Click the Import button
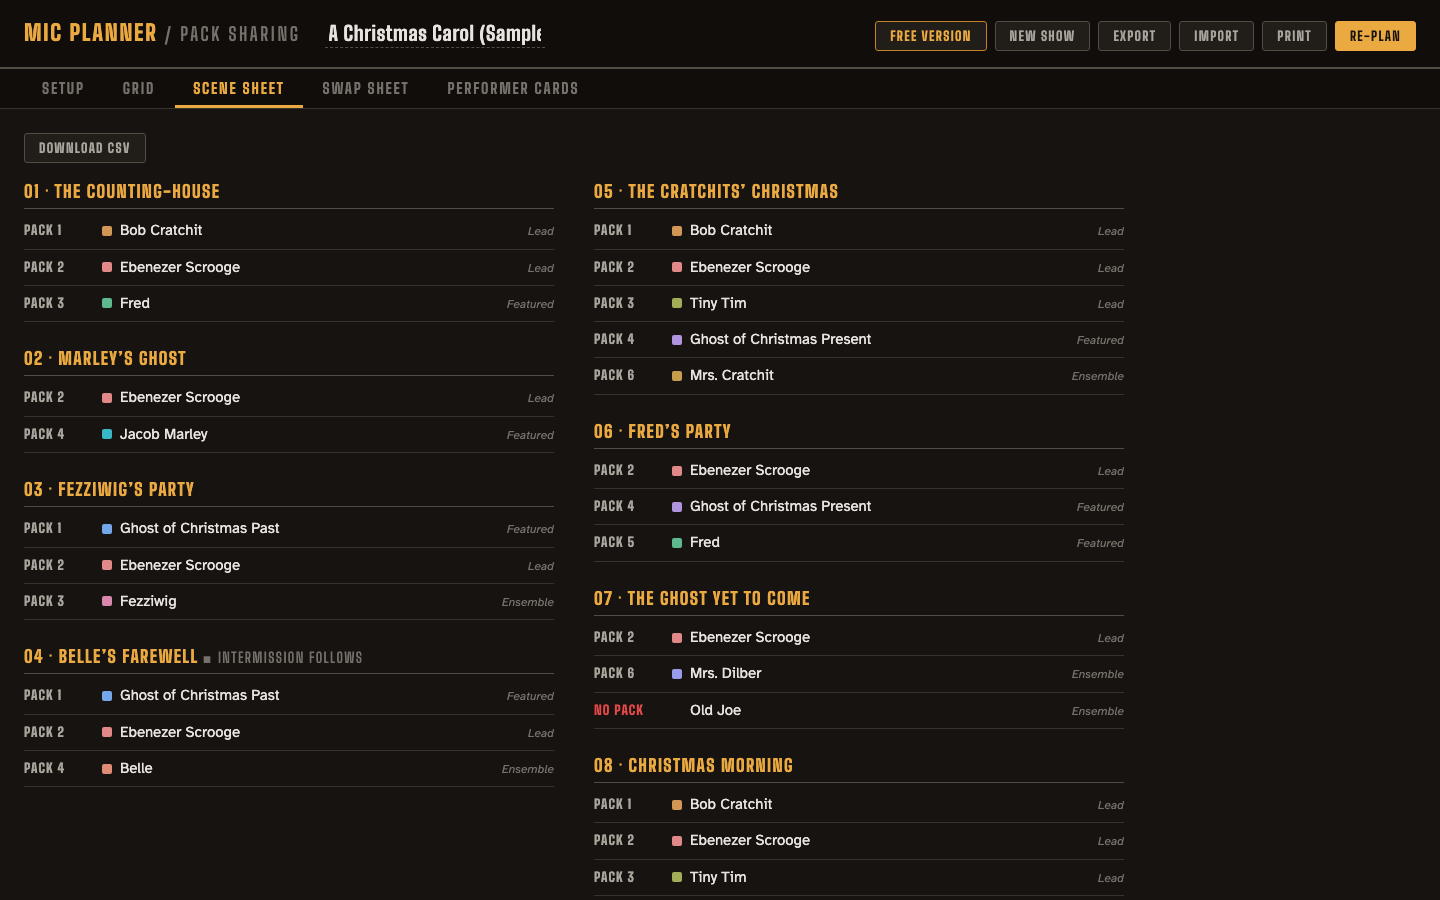The image size is (1440, 900). [x=1216, y=36]
